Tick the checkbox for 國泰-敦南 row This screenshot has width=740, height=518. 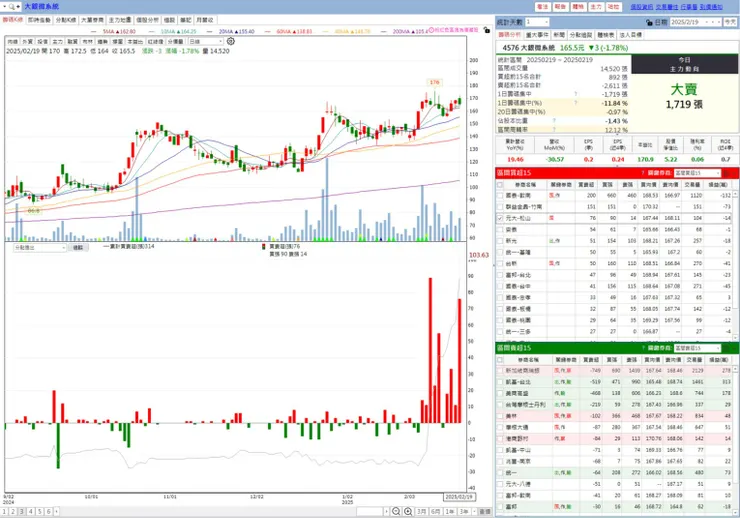(500, 195)
